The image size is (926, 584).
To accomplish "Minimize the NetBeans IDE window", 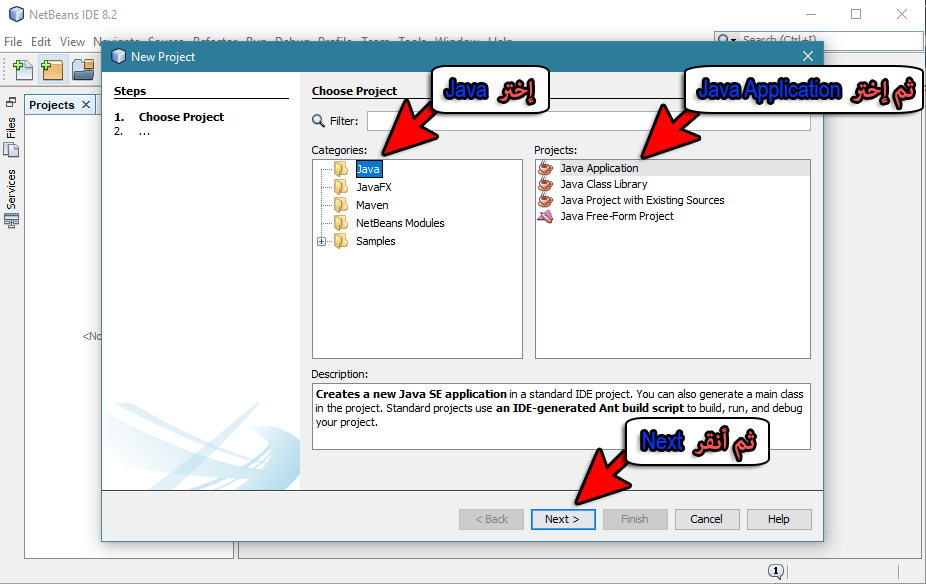I will [x=811, y=14].
